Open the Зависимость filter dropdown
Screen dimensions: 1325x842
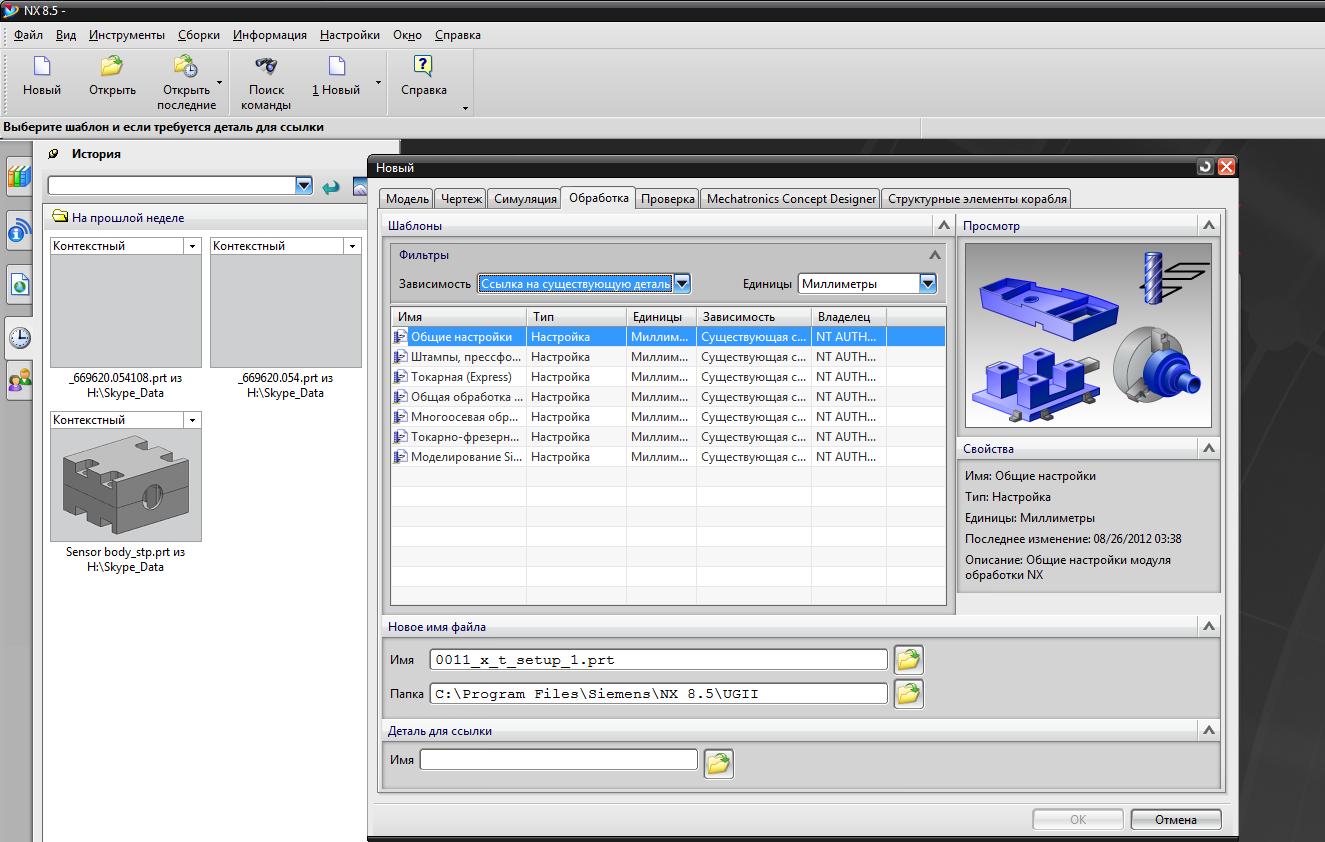click(x=682, y=284)
